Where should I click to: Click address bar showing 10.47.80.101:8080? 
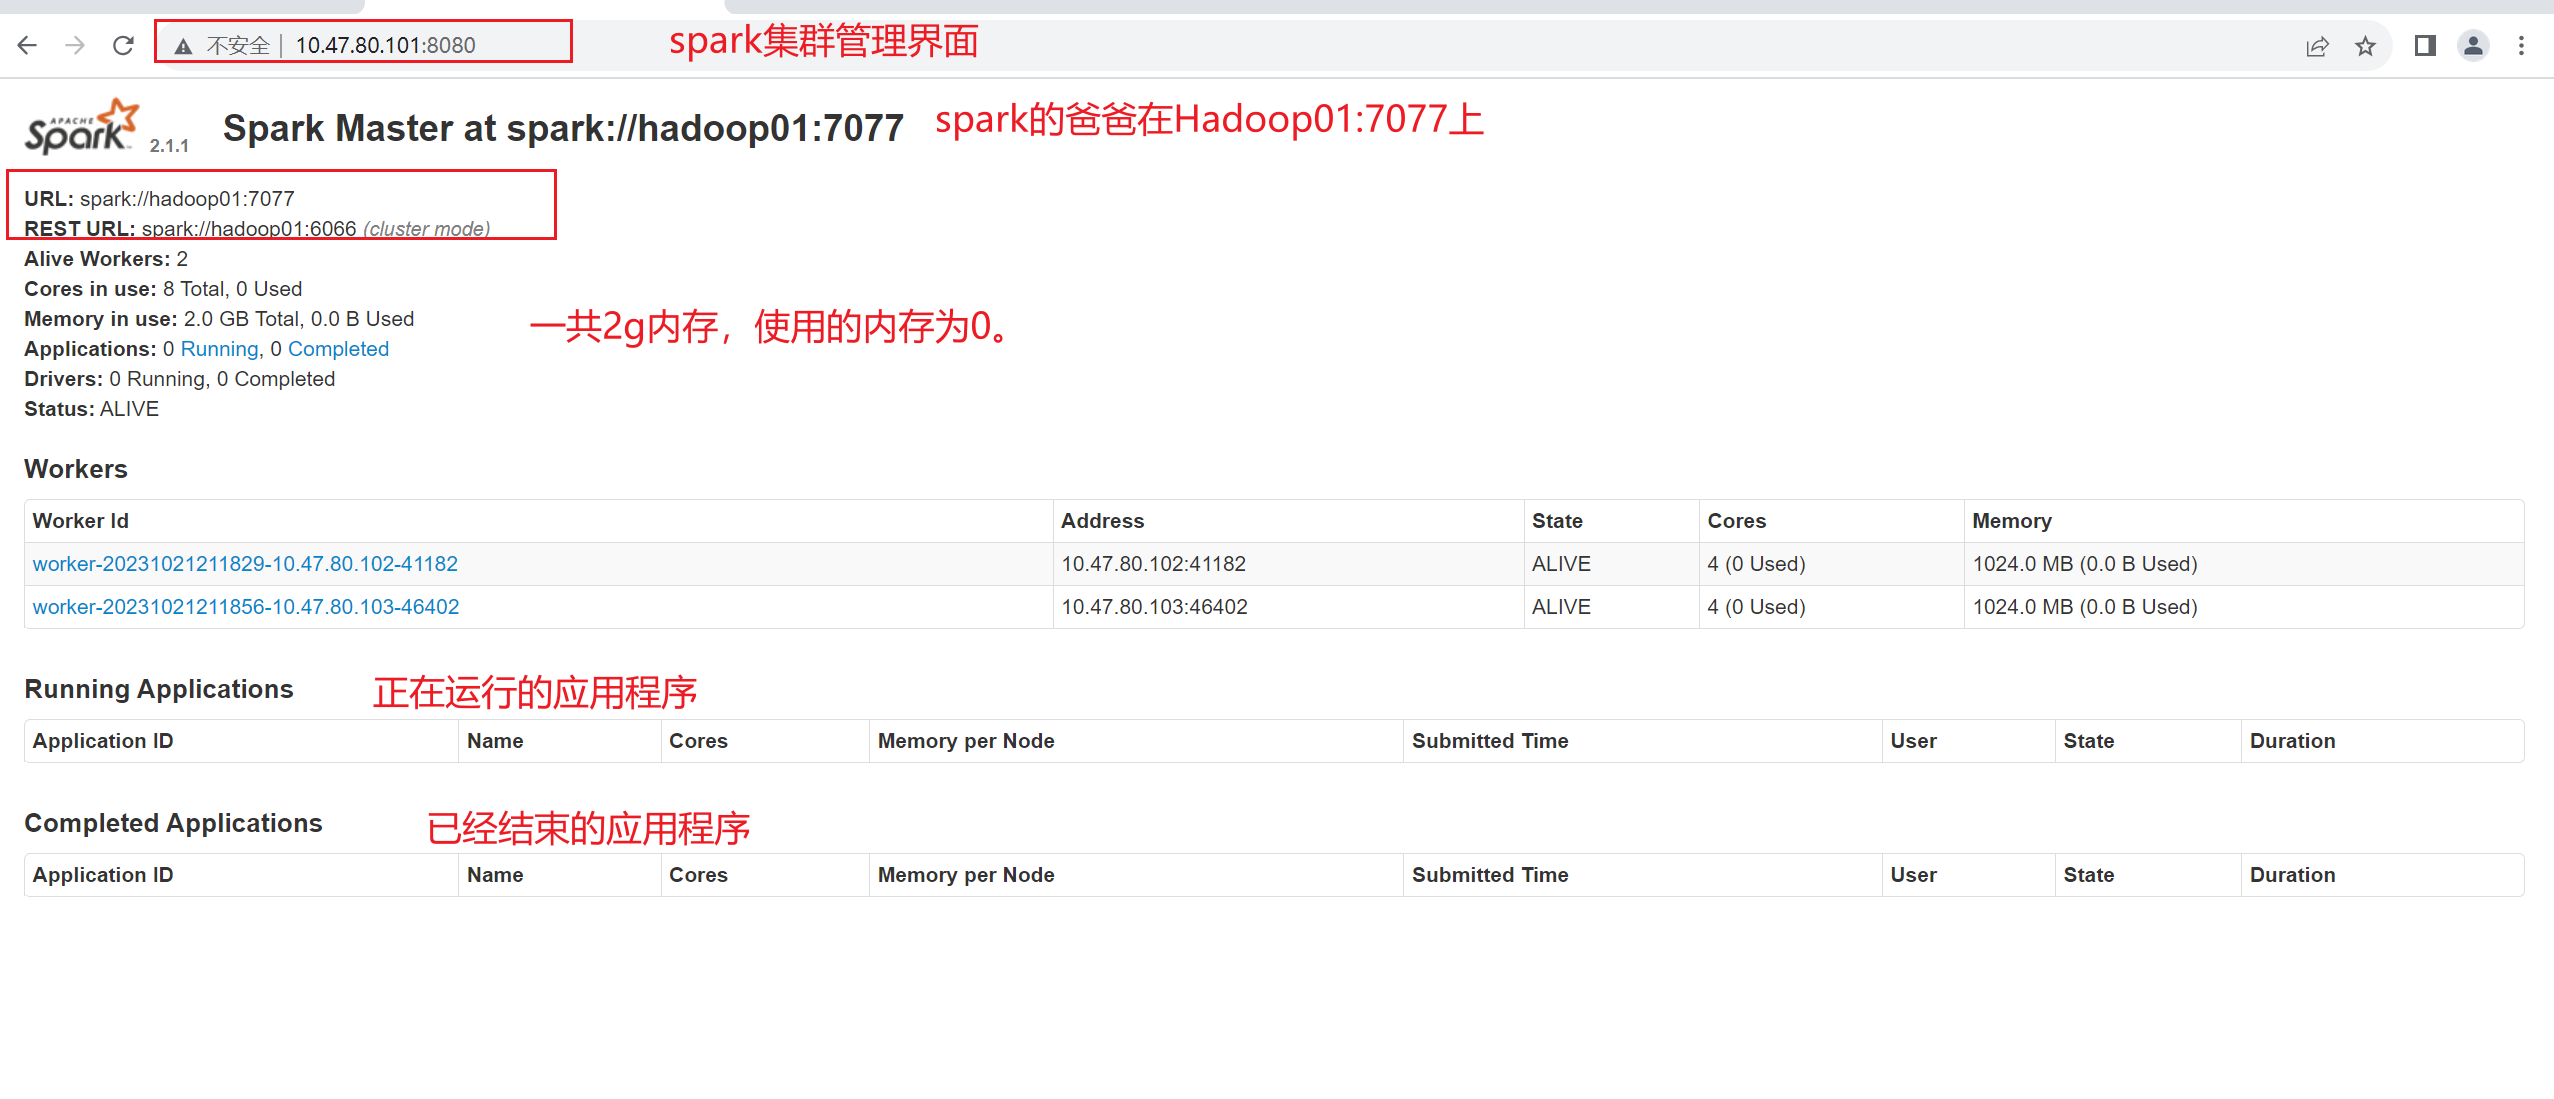click(x=385, y=45)
